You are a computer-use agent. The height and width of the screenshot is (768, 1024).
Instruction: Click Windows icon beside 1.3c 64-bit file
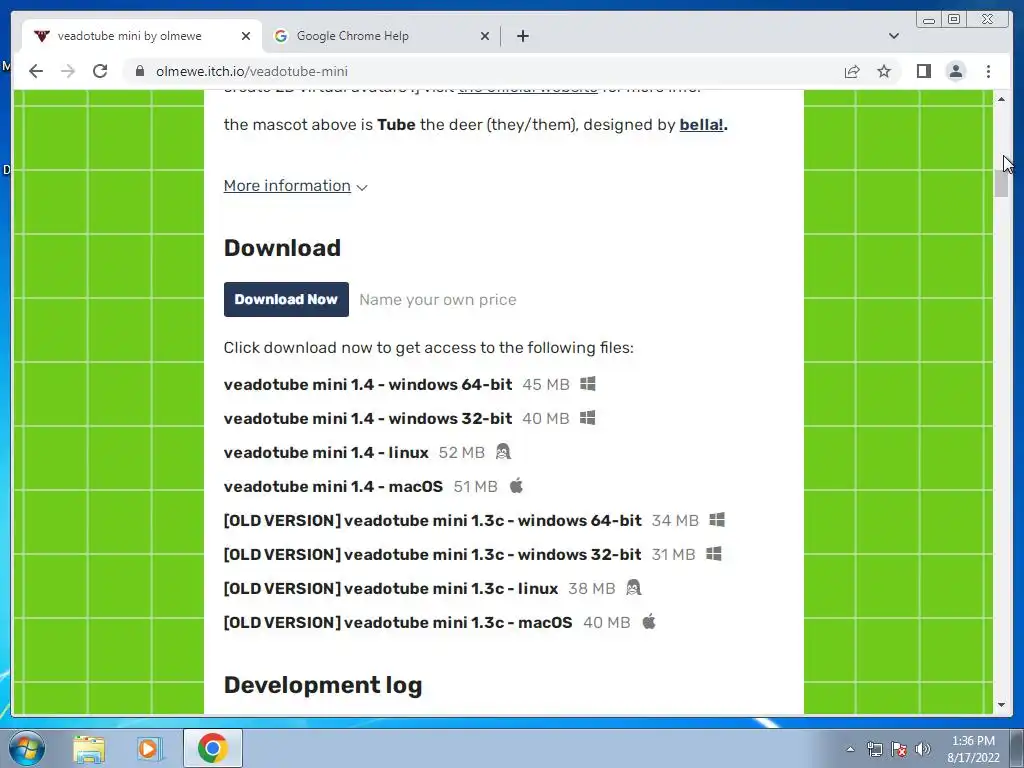tap(717, 519)
